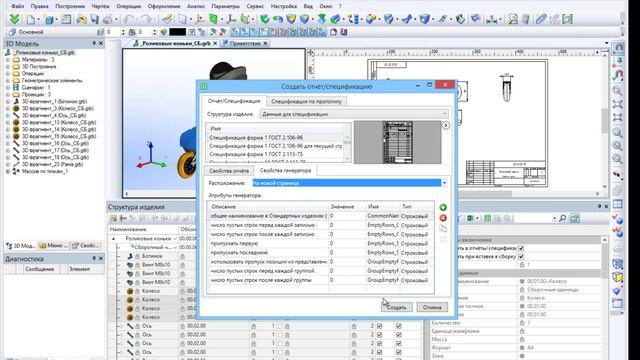Click the round arrow beside prototype preview
The width and height of the screenshot is (640, 360).
pos(446,125)
